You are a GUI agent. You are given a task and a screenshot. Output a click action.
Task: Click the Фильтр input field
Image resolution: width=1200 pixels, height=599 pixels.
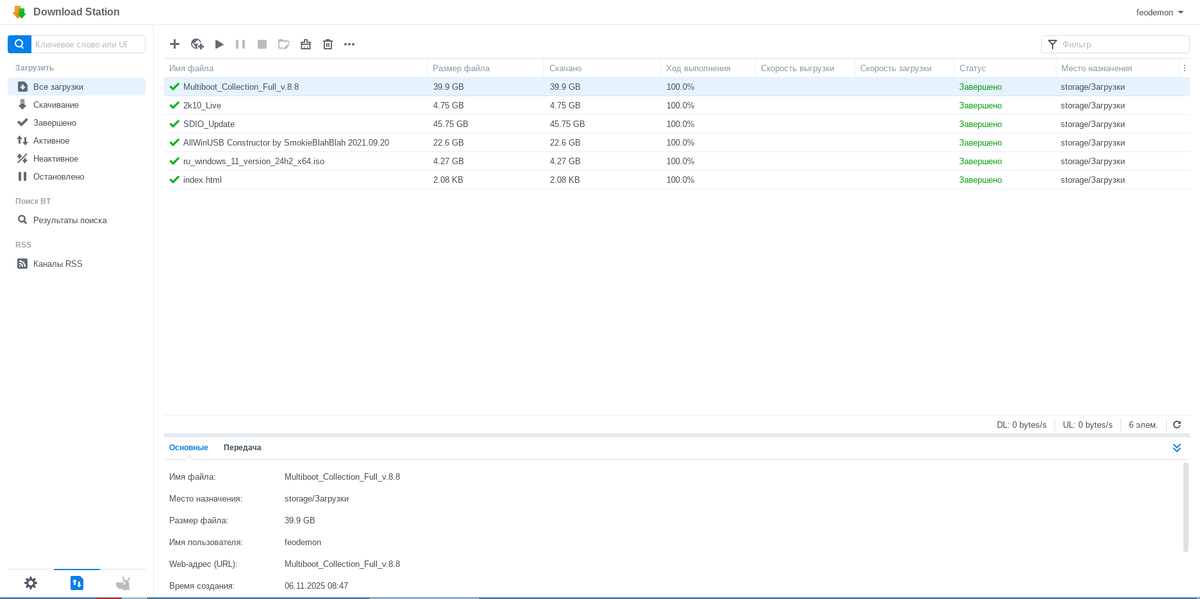pos(1122,44)
